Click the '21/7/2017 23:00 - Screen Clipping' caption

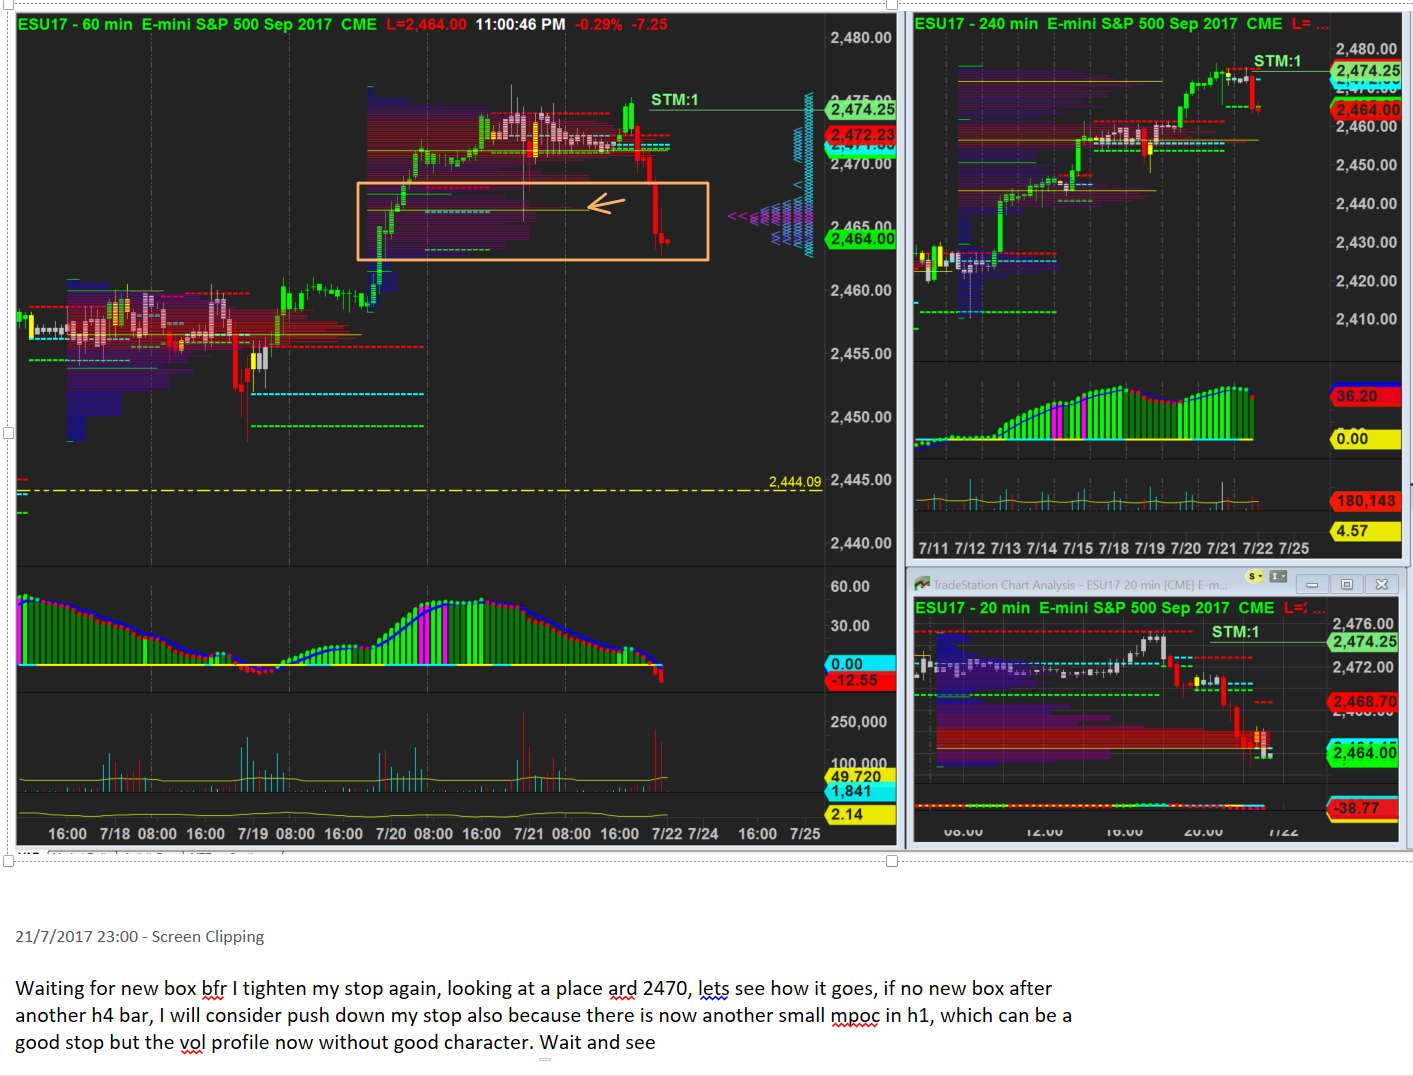[140, 937]
